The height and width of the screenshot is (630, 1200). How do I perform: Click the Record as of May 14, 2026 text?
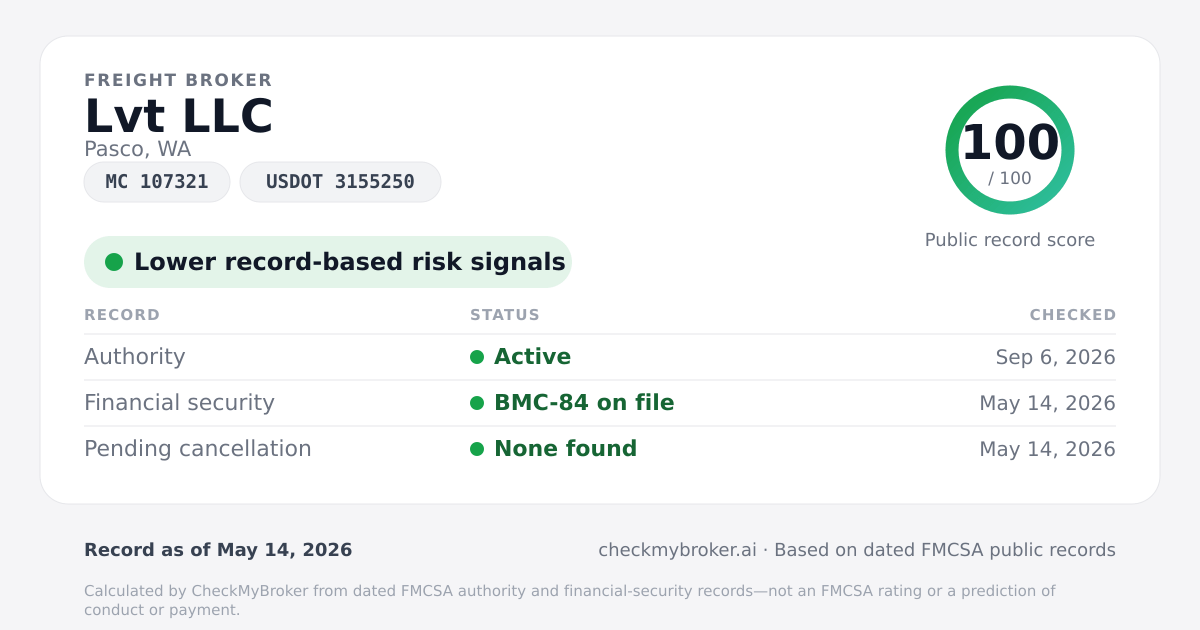point(218,550)
